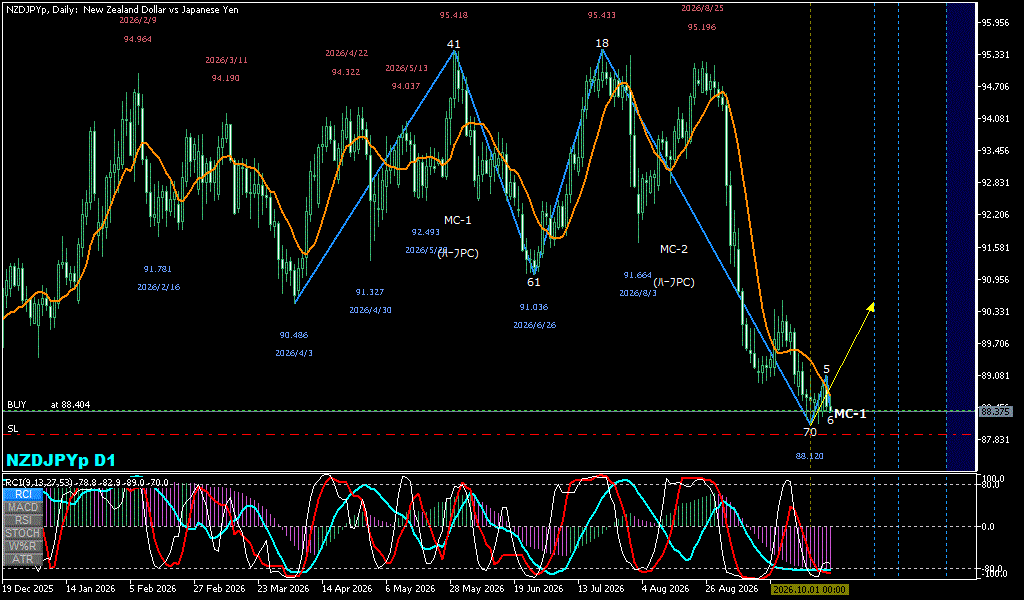Click the 89.706 price scale value
Screen dimensions: 1024x600
(x=995, y=344)
